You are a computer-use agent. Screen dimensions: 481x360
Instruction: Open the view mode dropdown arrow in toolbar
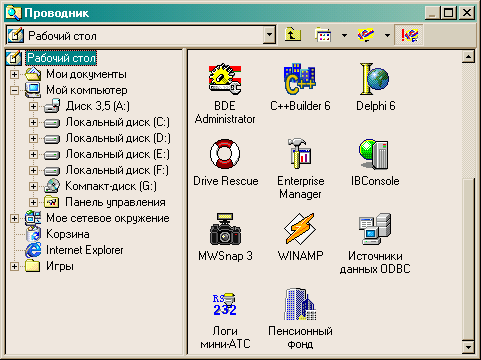point(344,35)
